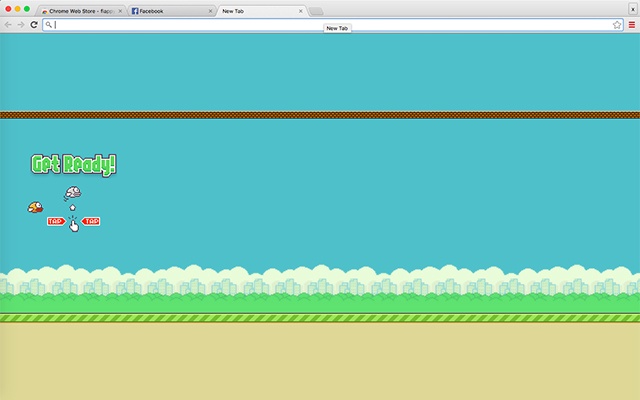
Task: Click the right red TAP arrow
Action: [91, 221]
